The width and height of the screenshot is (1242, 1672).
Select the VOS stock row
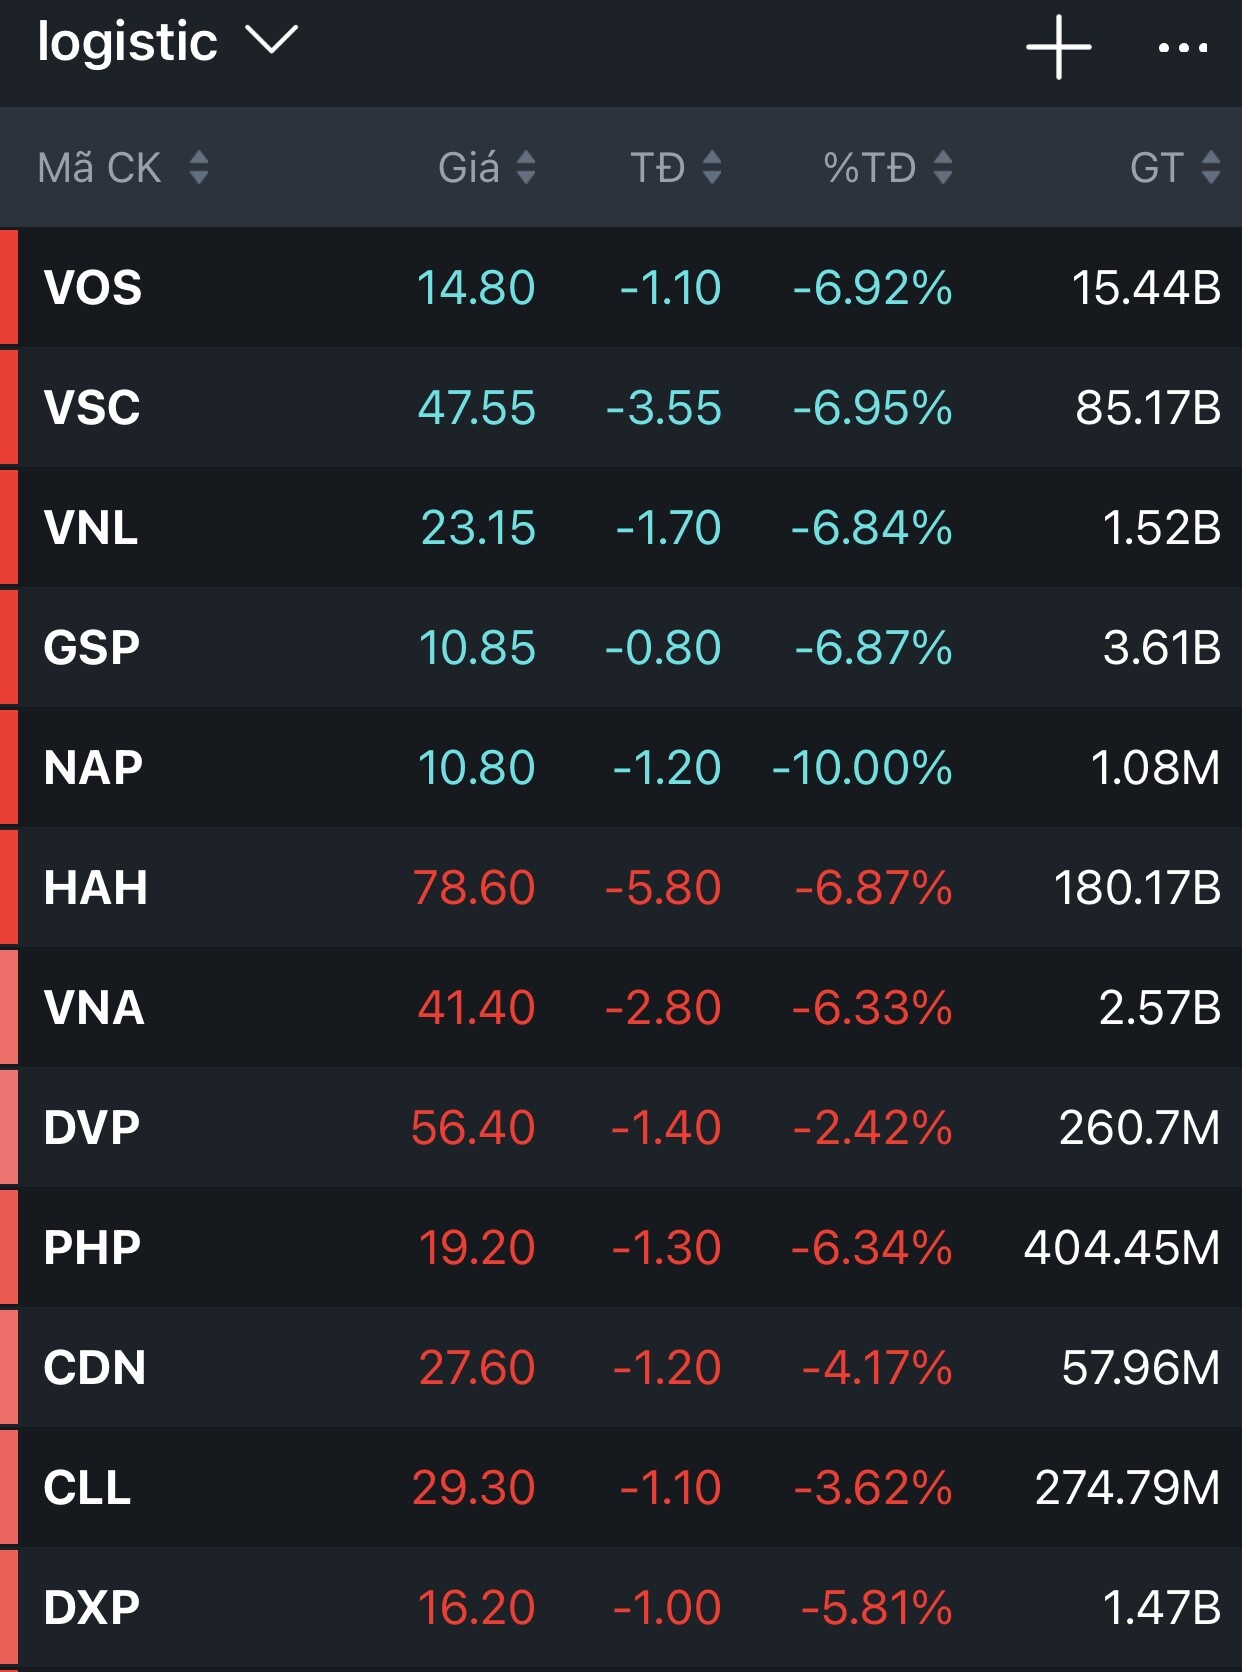(620, 288)
